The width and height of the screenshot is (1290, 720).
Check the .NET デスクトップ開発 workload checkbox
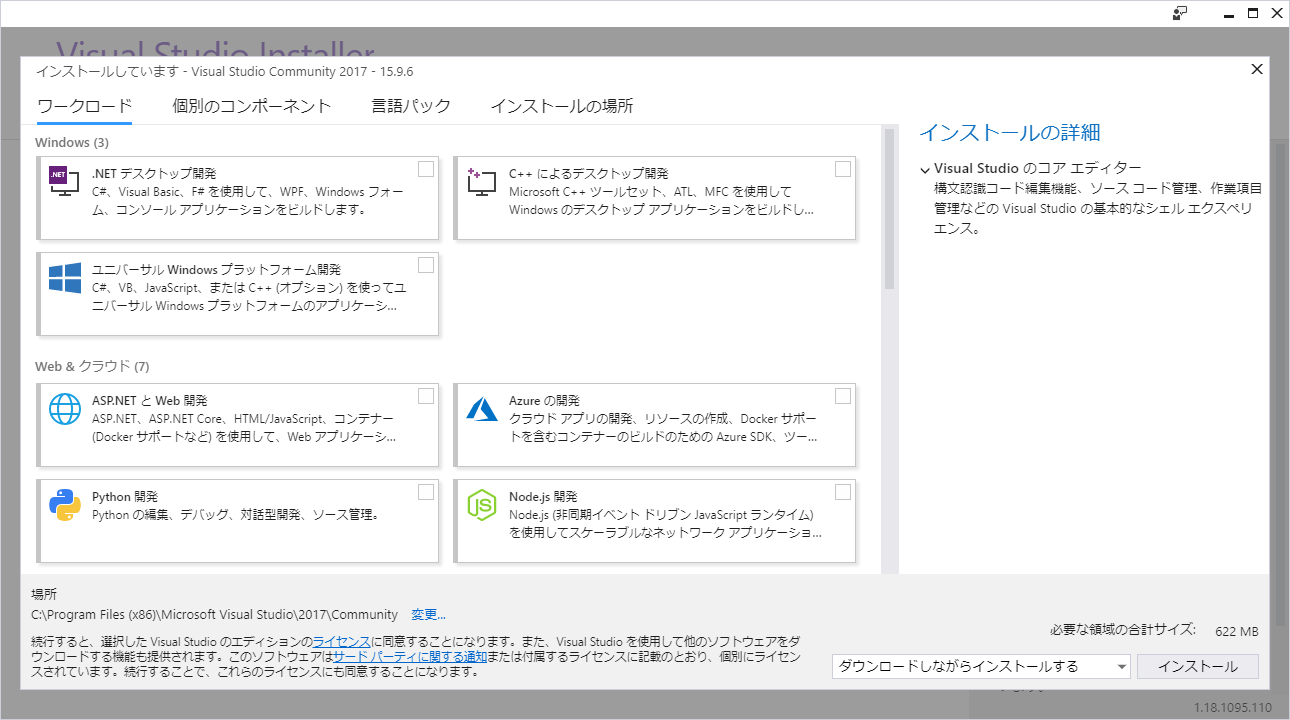[426, 169]
